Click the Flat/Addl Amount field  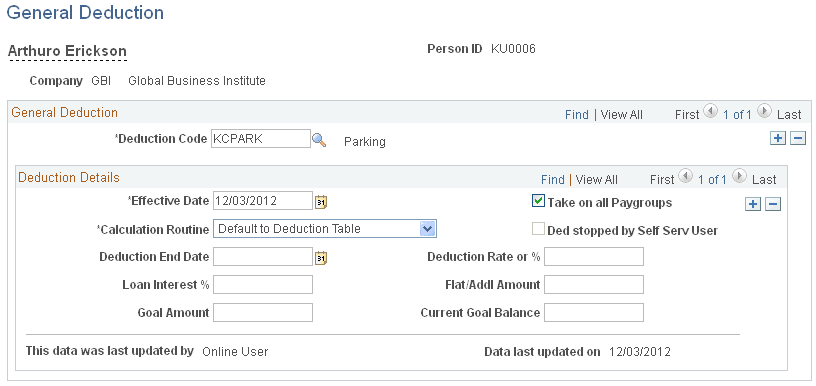pos(594,285)
